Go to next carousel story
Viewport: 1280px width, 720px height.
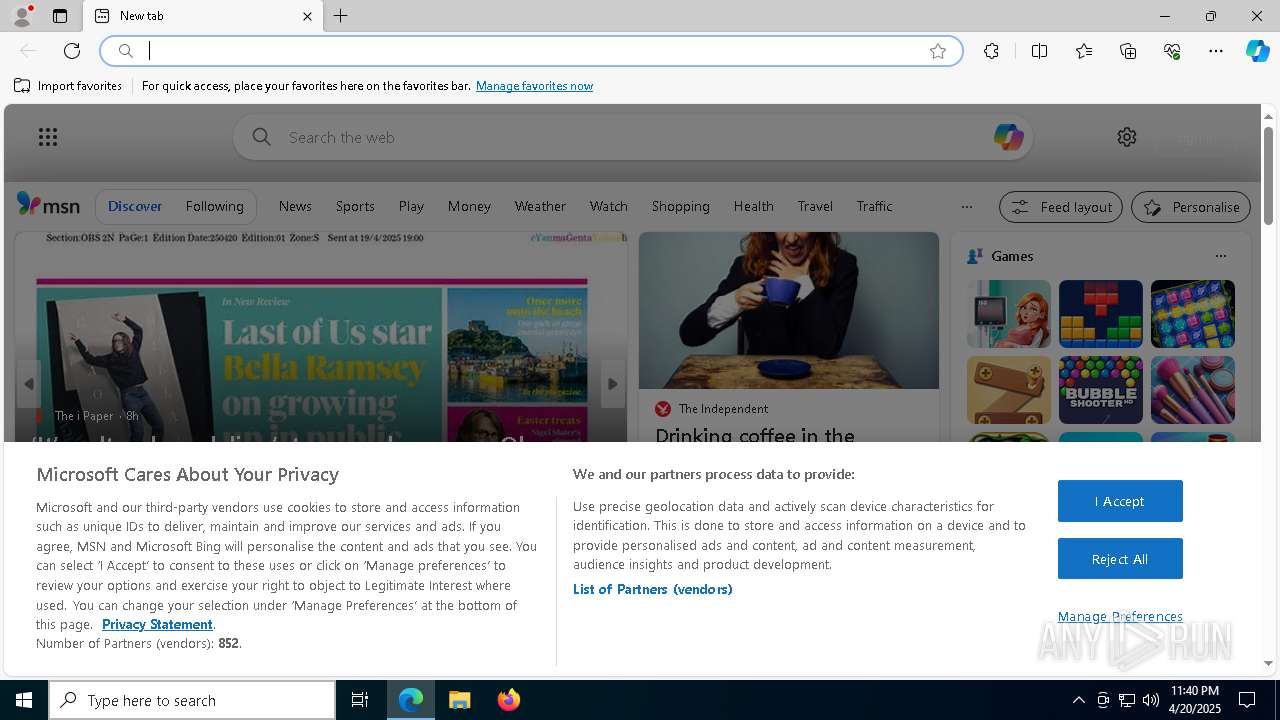click(x=613, y=384)
